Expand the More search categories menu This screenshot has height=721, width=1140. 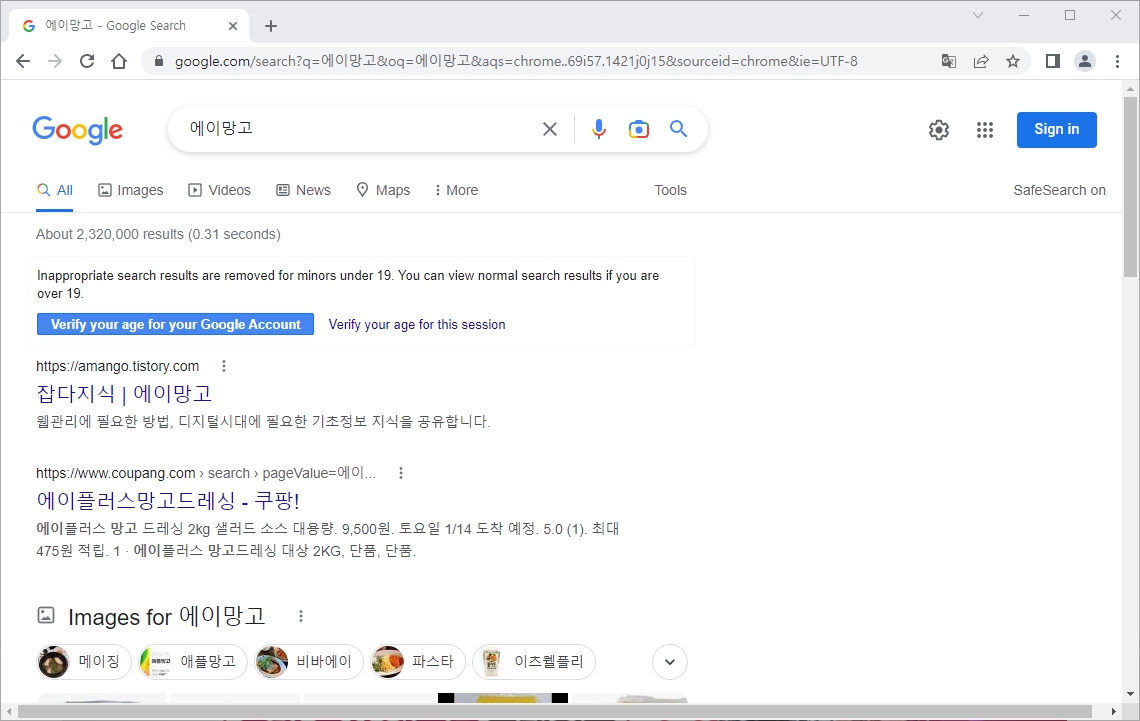pyautogui.click(x=456, y=190)
